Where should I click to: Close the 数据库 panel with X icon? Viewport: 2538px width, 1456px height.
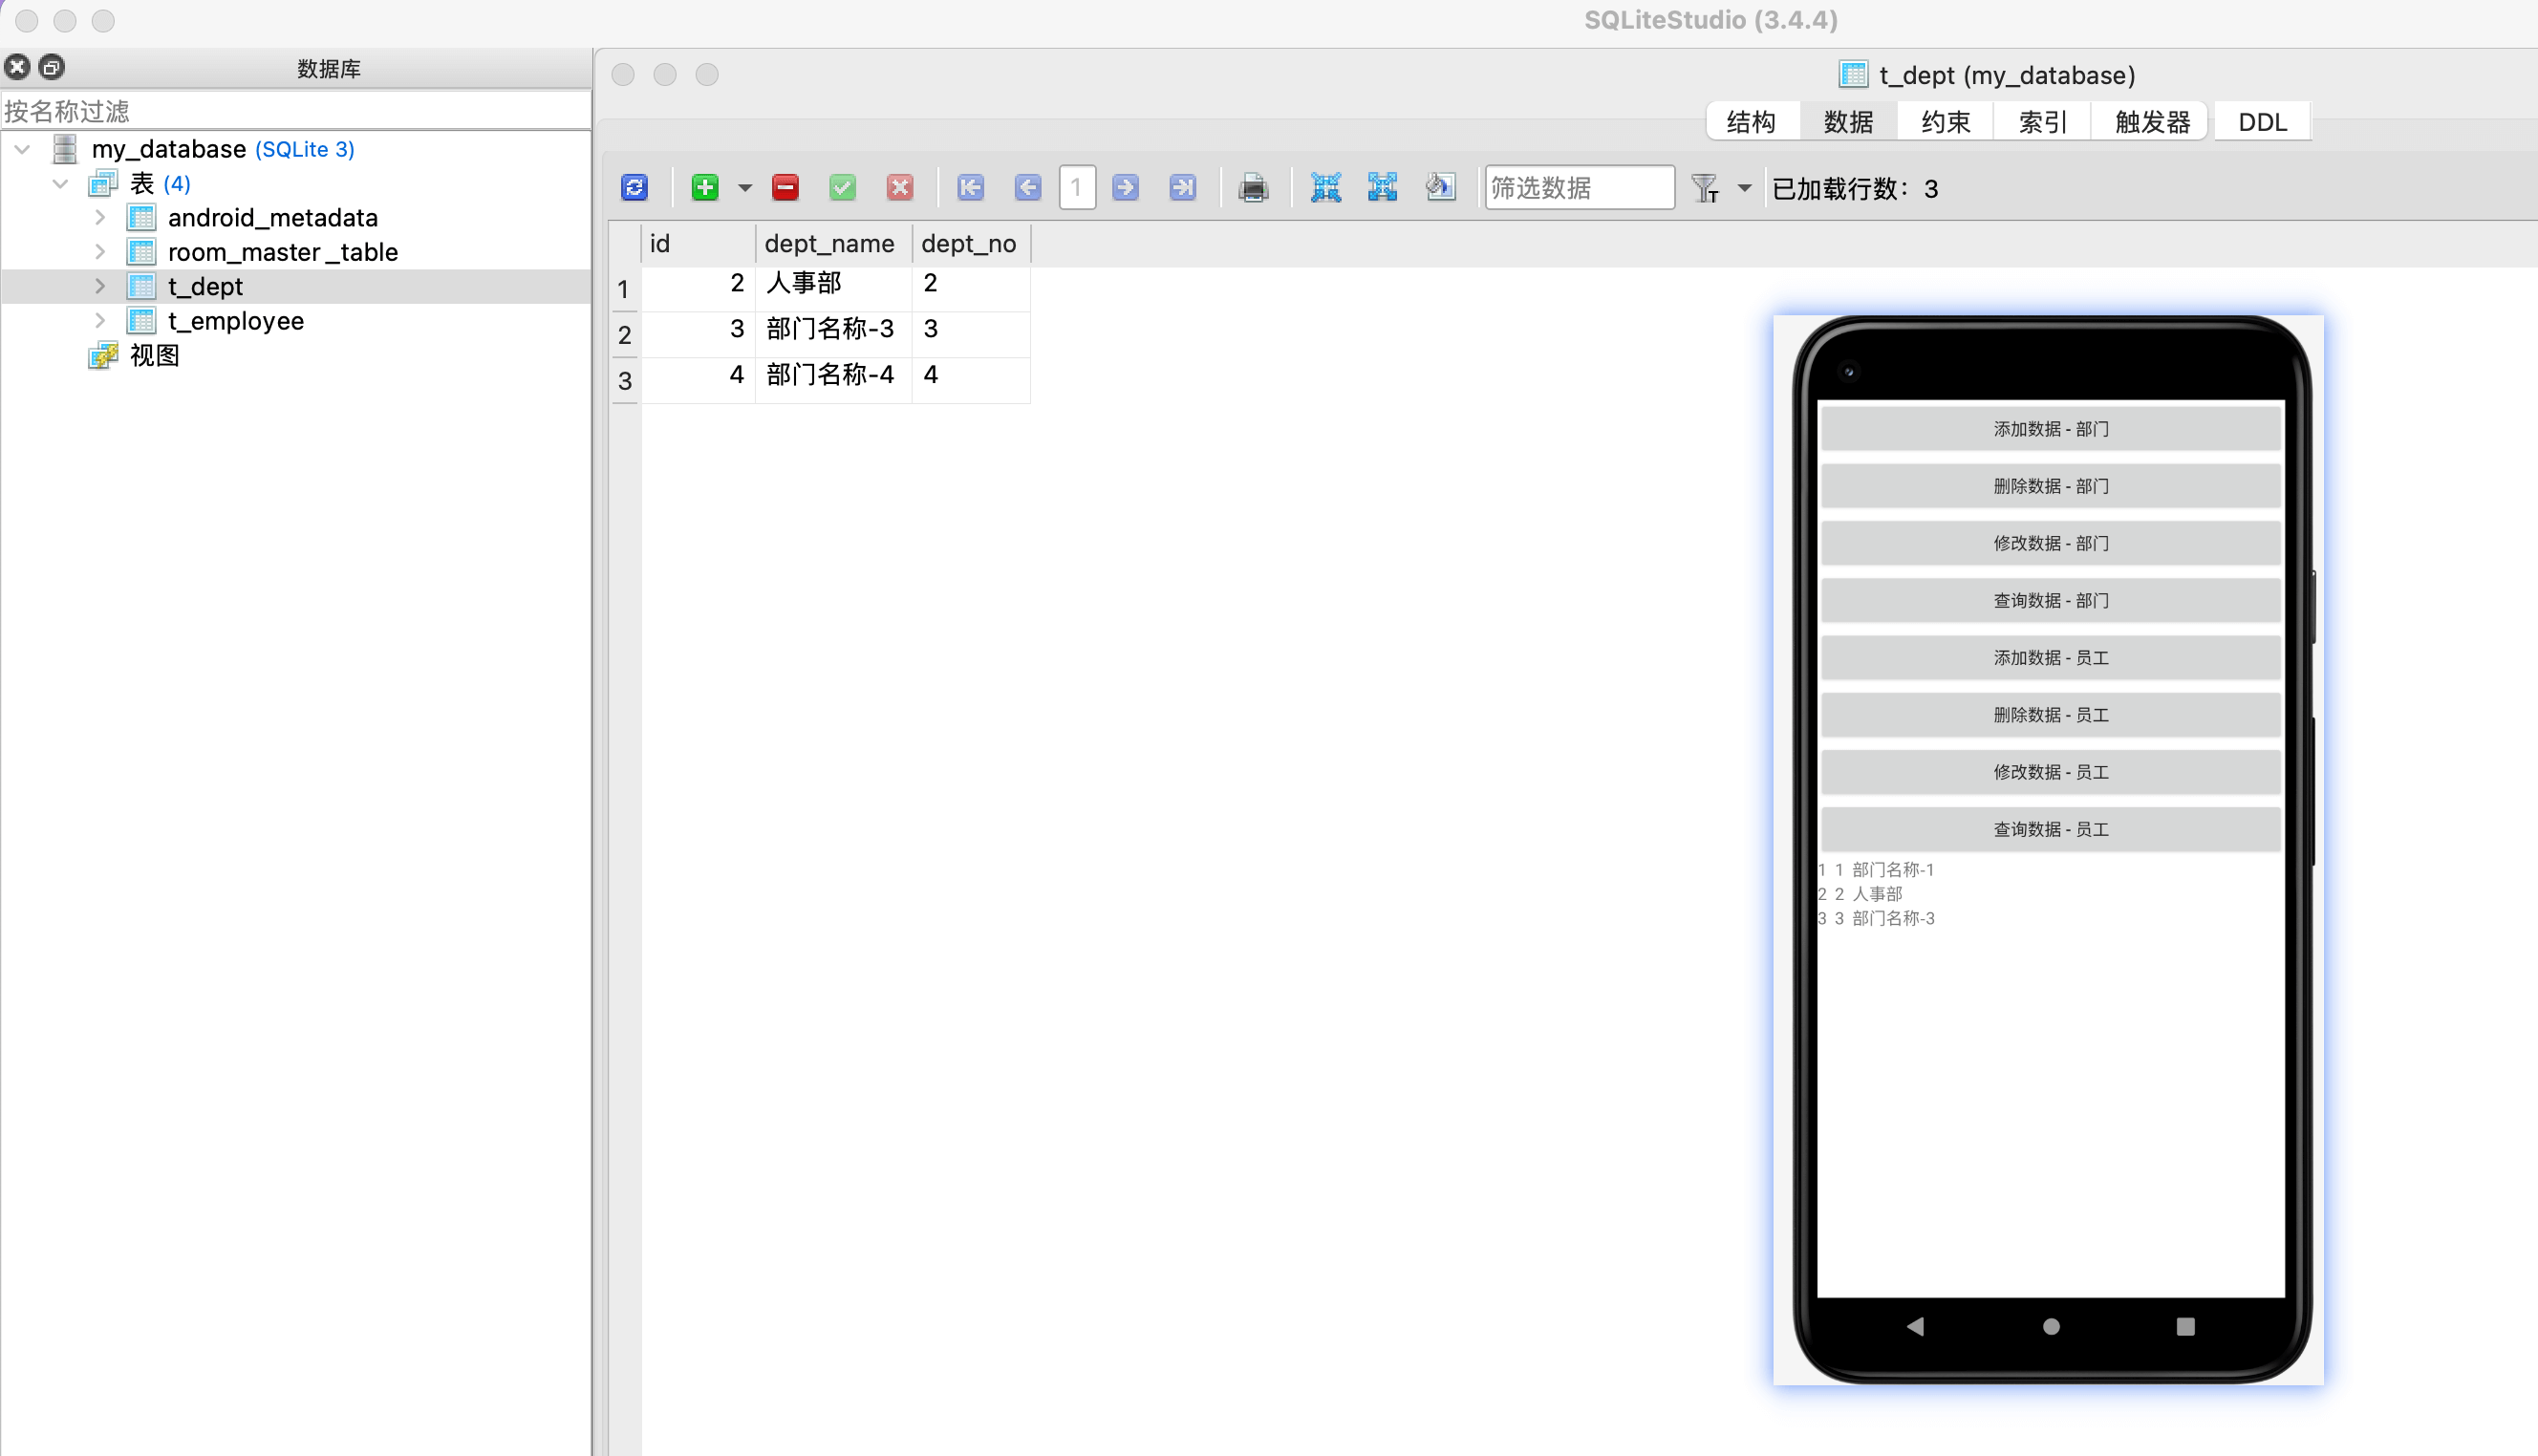coord(17,67)
